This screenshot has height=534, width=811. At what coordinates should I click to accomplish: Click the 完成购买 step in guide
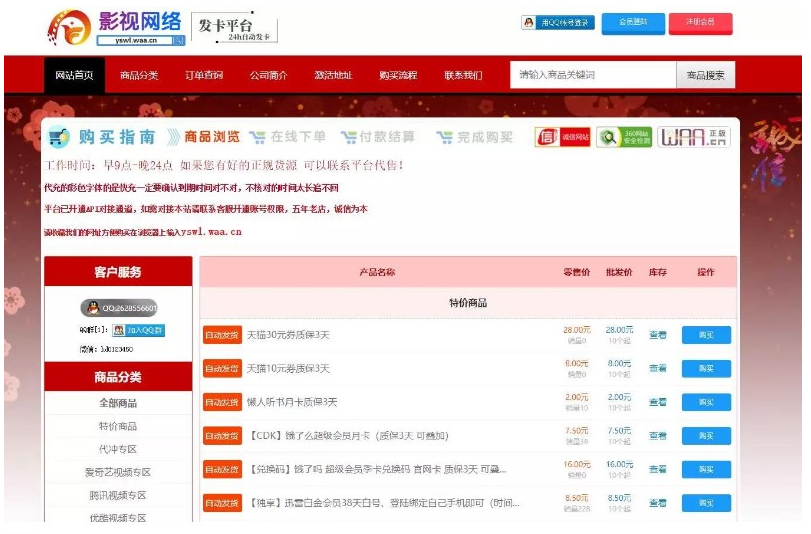coord(475,137)
